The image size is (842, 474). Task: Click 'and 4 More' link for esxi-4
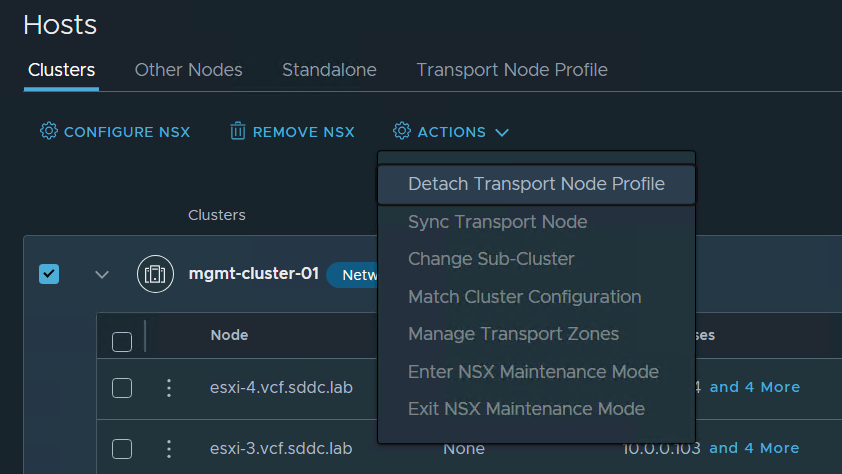click(754, 387)
